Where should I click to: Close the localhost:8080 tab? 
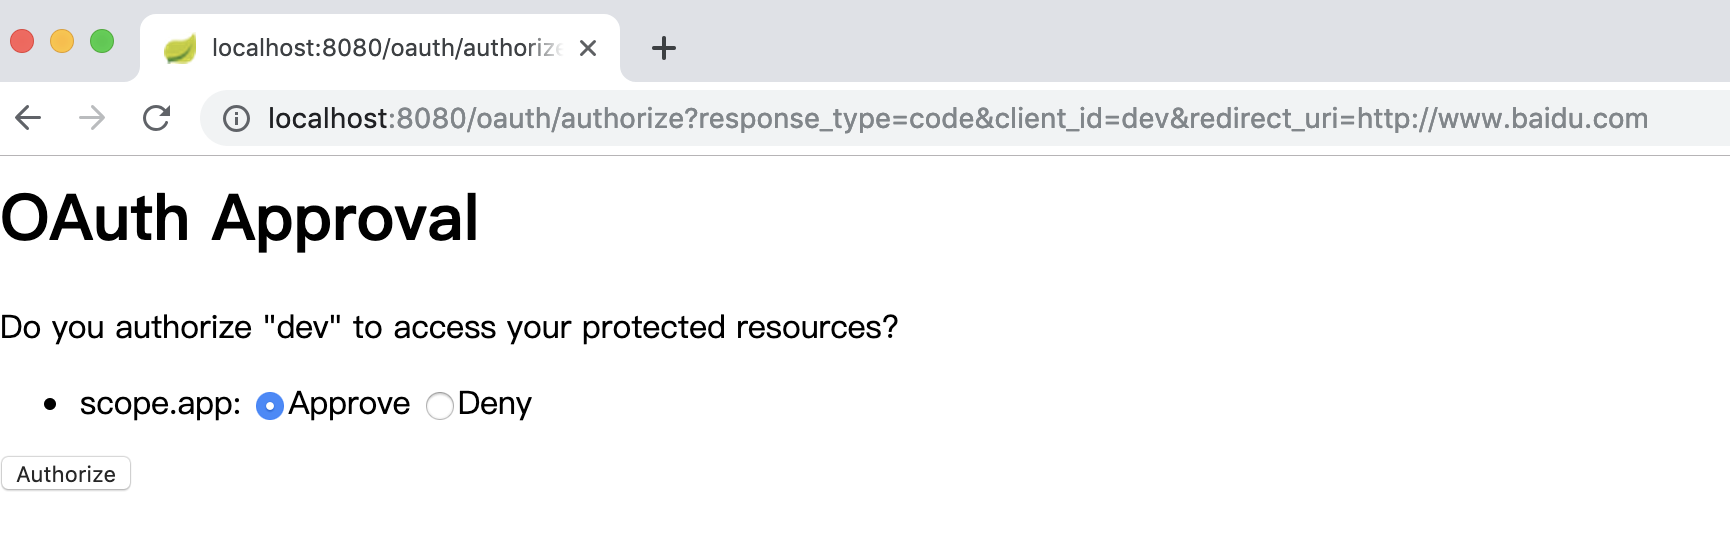[588, 48]
